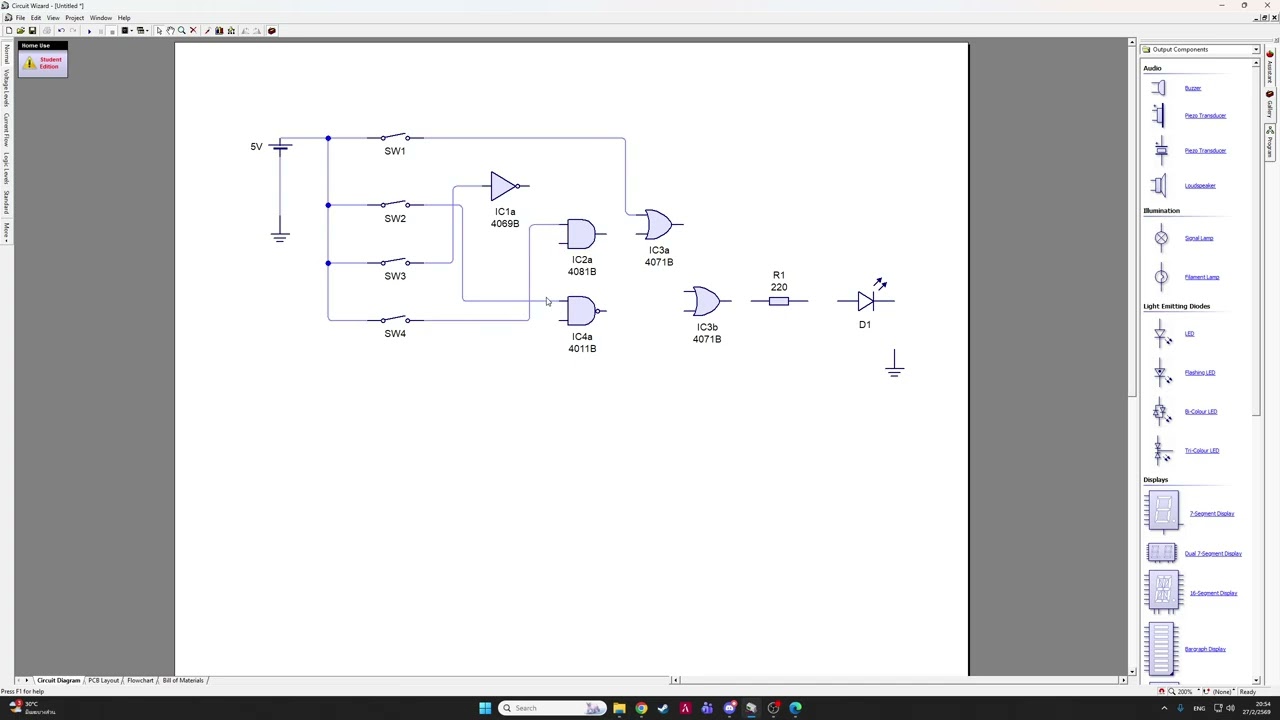
Task: Click the Buzzer link in the gallery
Action: pyautogui.click(x=1193, y=88)
